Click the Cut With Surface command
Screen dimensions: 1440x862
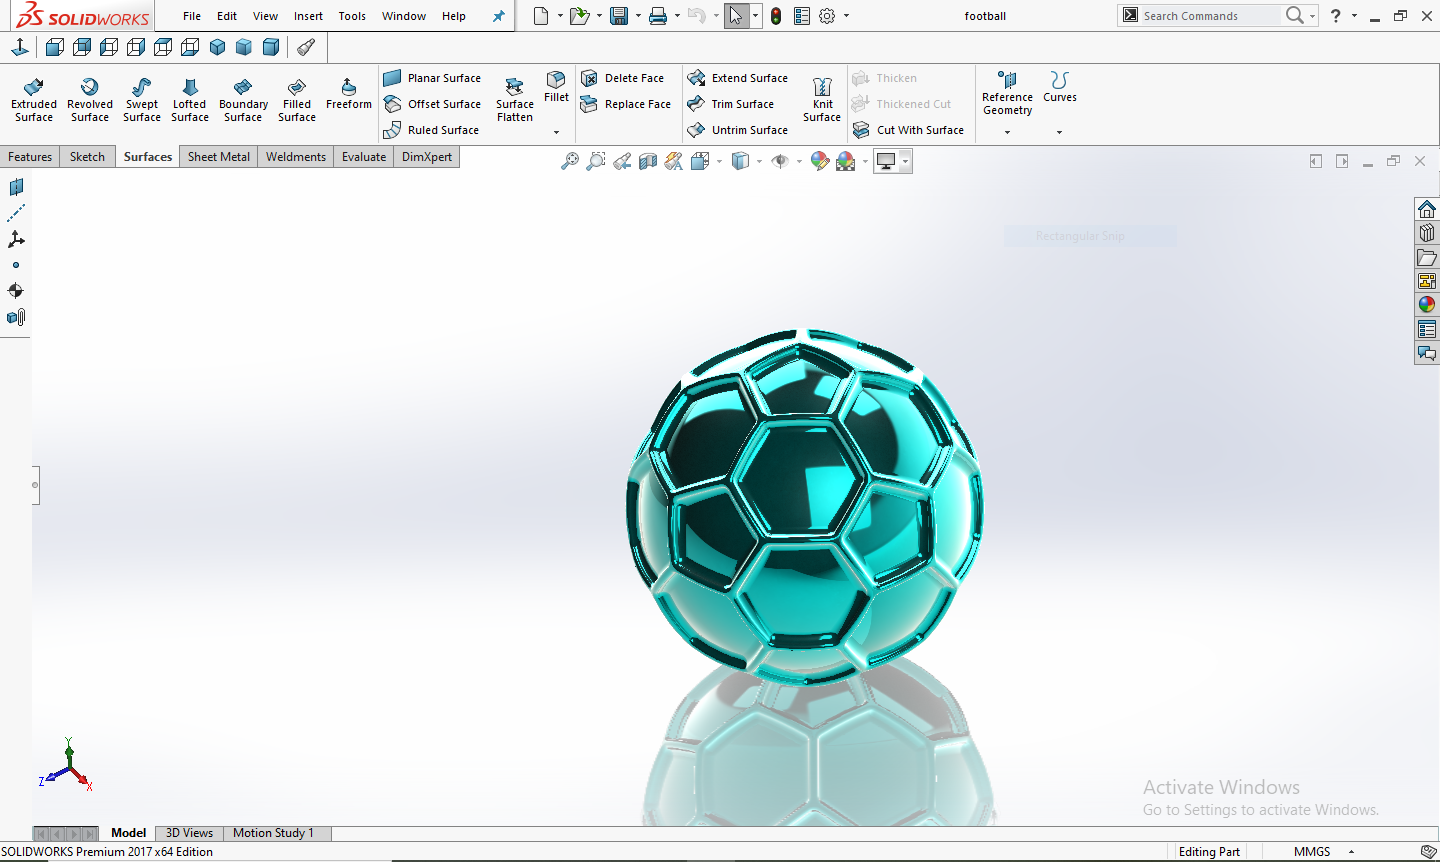click(908, 130)
